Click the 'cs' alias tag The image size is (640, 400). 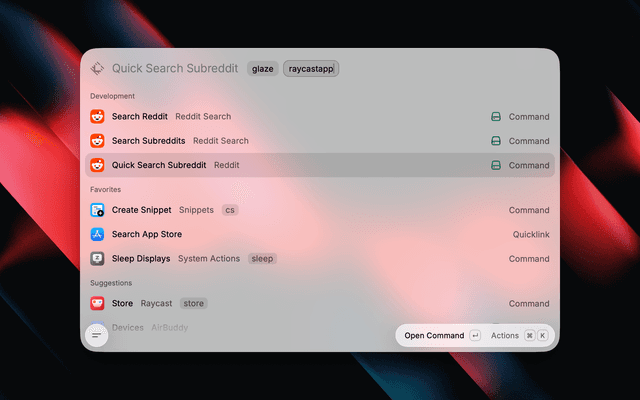coord(230,210)
